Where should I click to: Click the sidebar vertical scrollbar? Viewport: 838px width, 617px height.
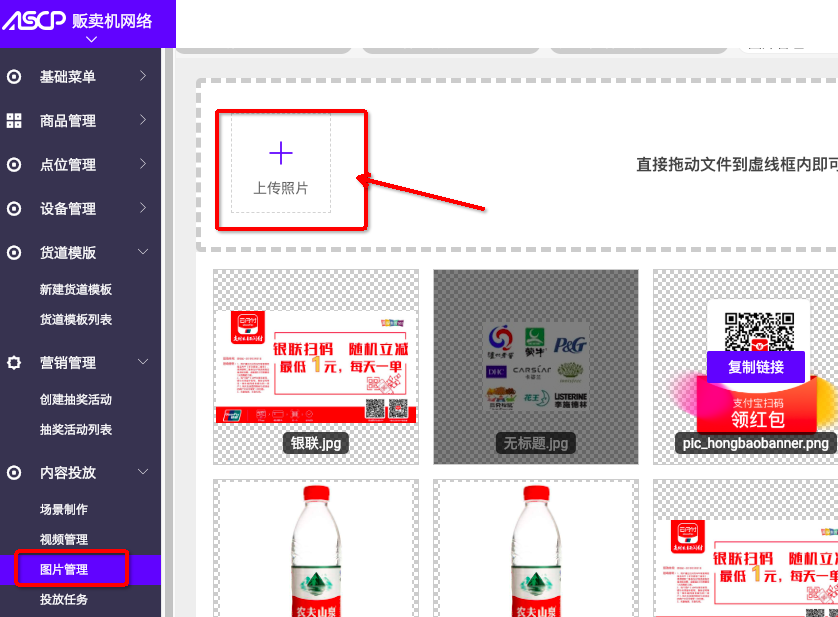[169, 331]
